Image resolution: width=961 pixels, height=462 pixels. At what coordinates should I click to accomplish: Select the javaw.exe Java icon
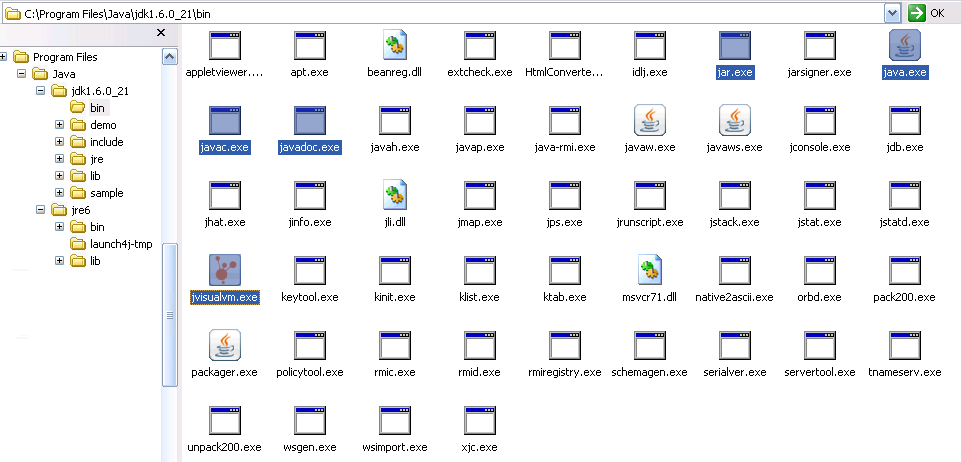(x=650, y=120)
